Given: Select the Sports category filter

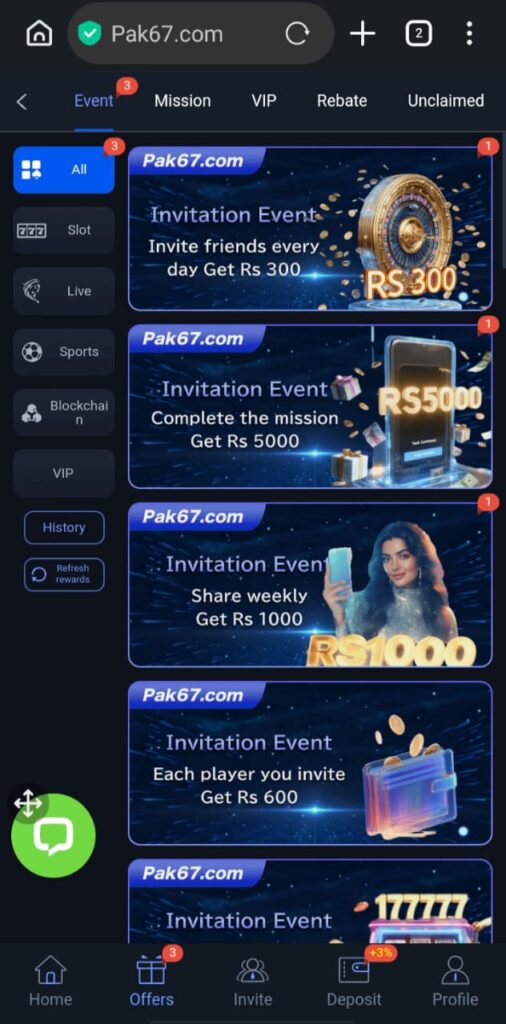Looking at the screenshot, I should pyautogui.click(x=64, y=352).
